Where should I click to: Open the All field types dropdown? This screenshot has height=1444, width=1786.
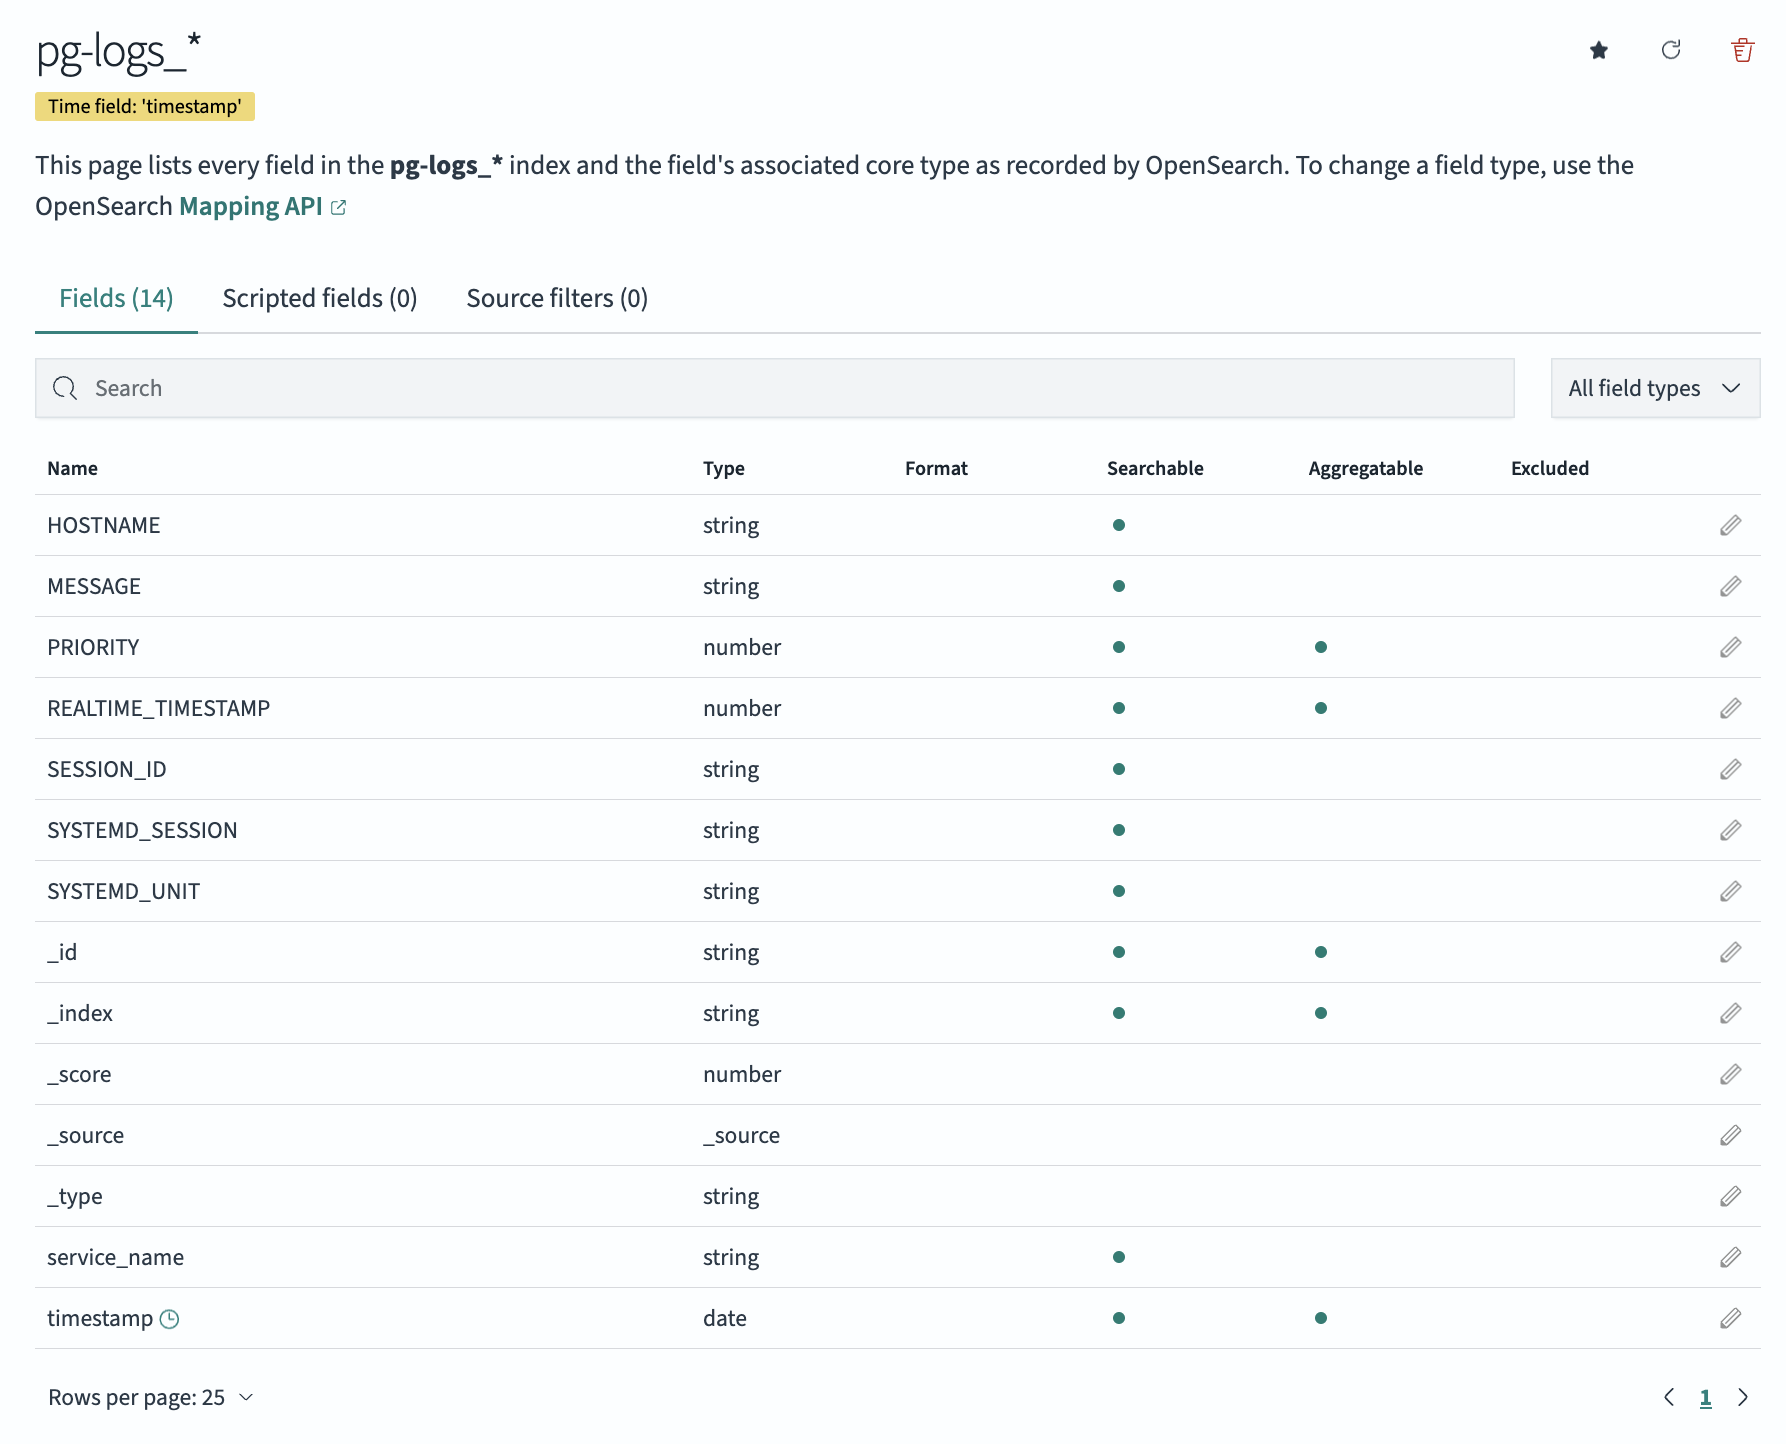[1655, 388]
